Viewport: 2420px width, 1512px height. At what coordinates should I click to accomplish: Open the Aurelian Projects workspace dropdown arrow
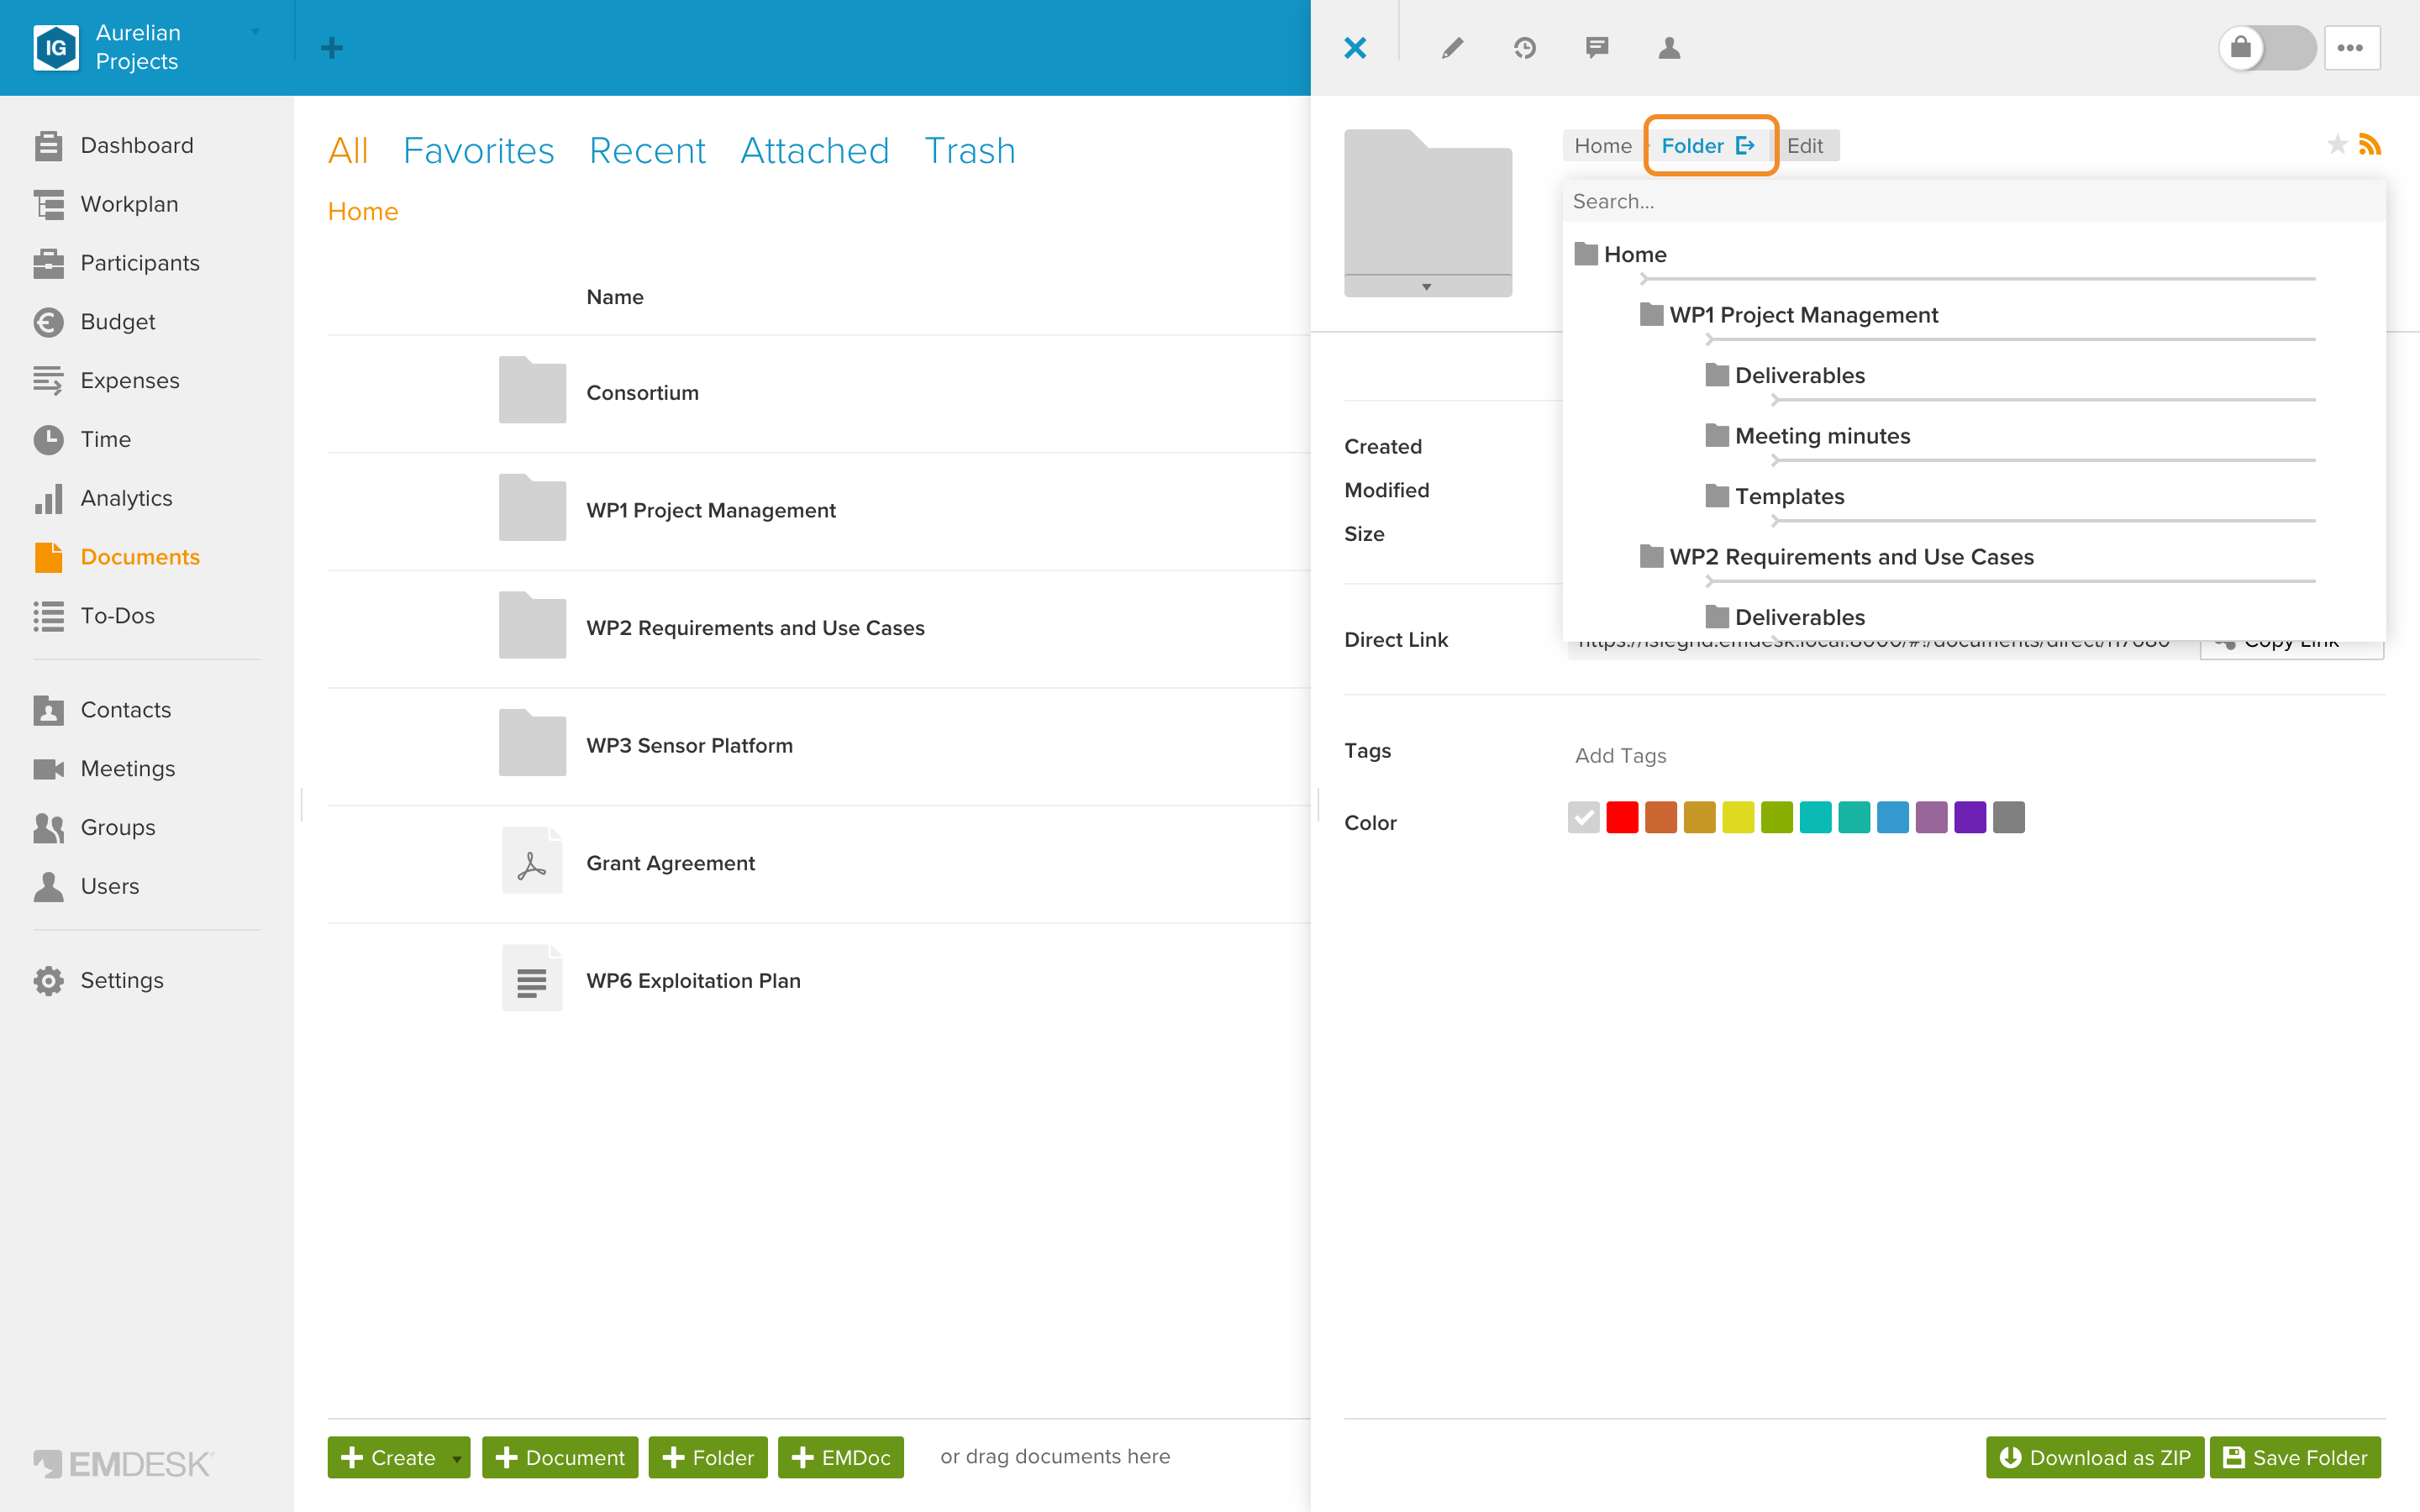[x=256, y=32]
